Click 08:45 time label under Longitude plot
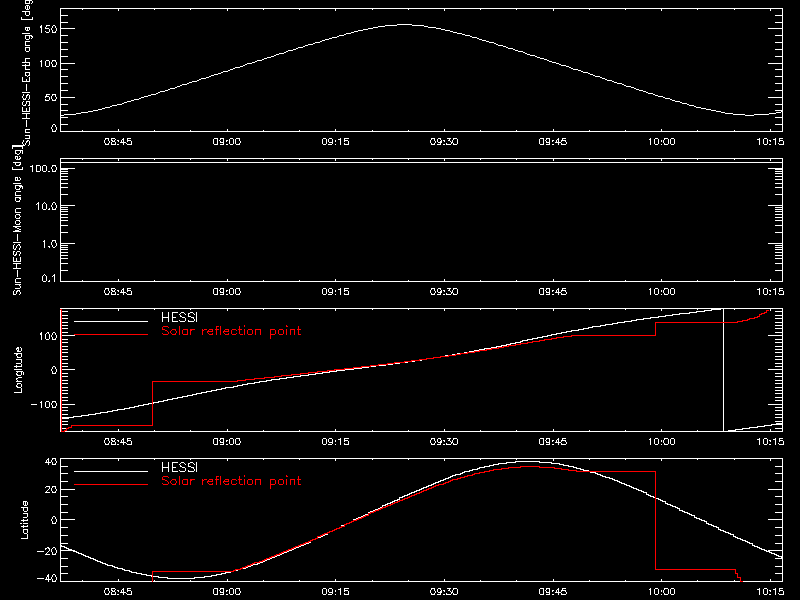The width and height of the screenshot is (800, 600). click(x=118, y=442)
